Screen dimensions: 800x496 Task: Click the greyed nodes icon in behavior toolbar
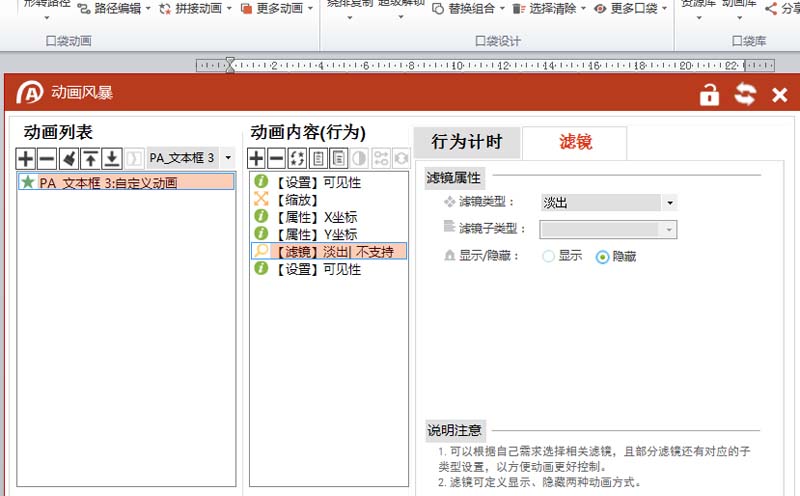(381, 159)
